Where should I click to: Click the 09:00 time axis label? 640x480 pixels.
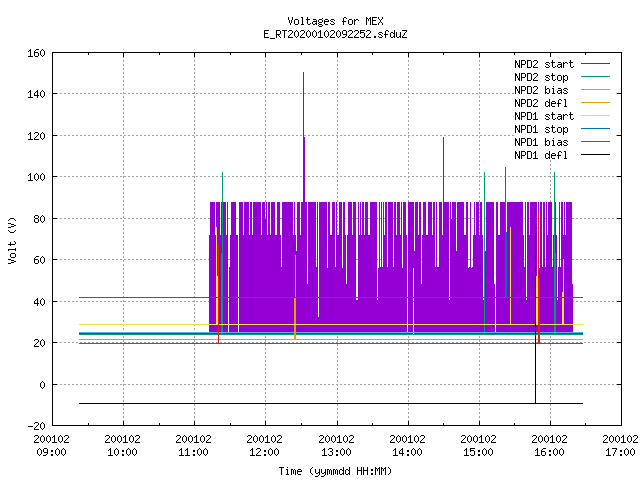pyautogui.click(x=51, y=452)
